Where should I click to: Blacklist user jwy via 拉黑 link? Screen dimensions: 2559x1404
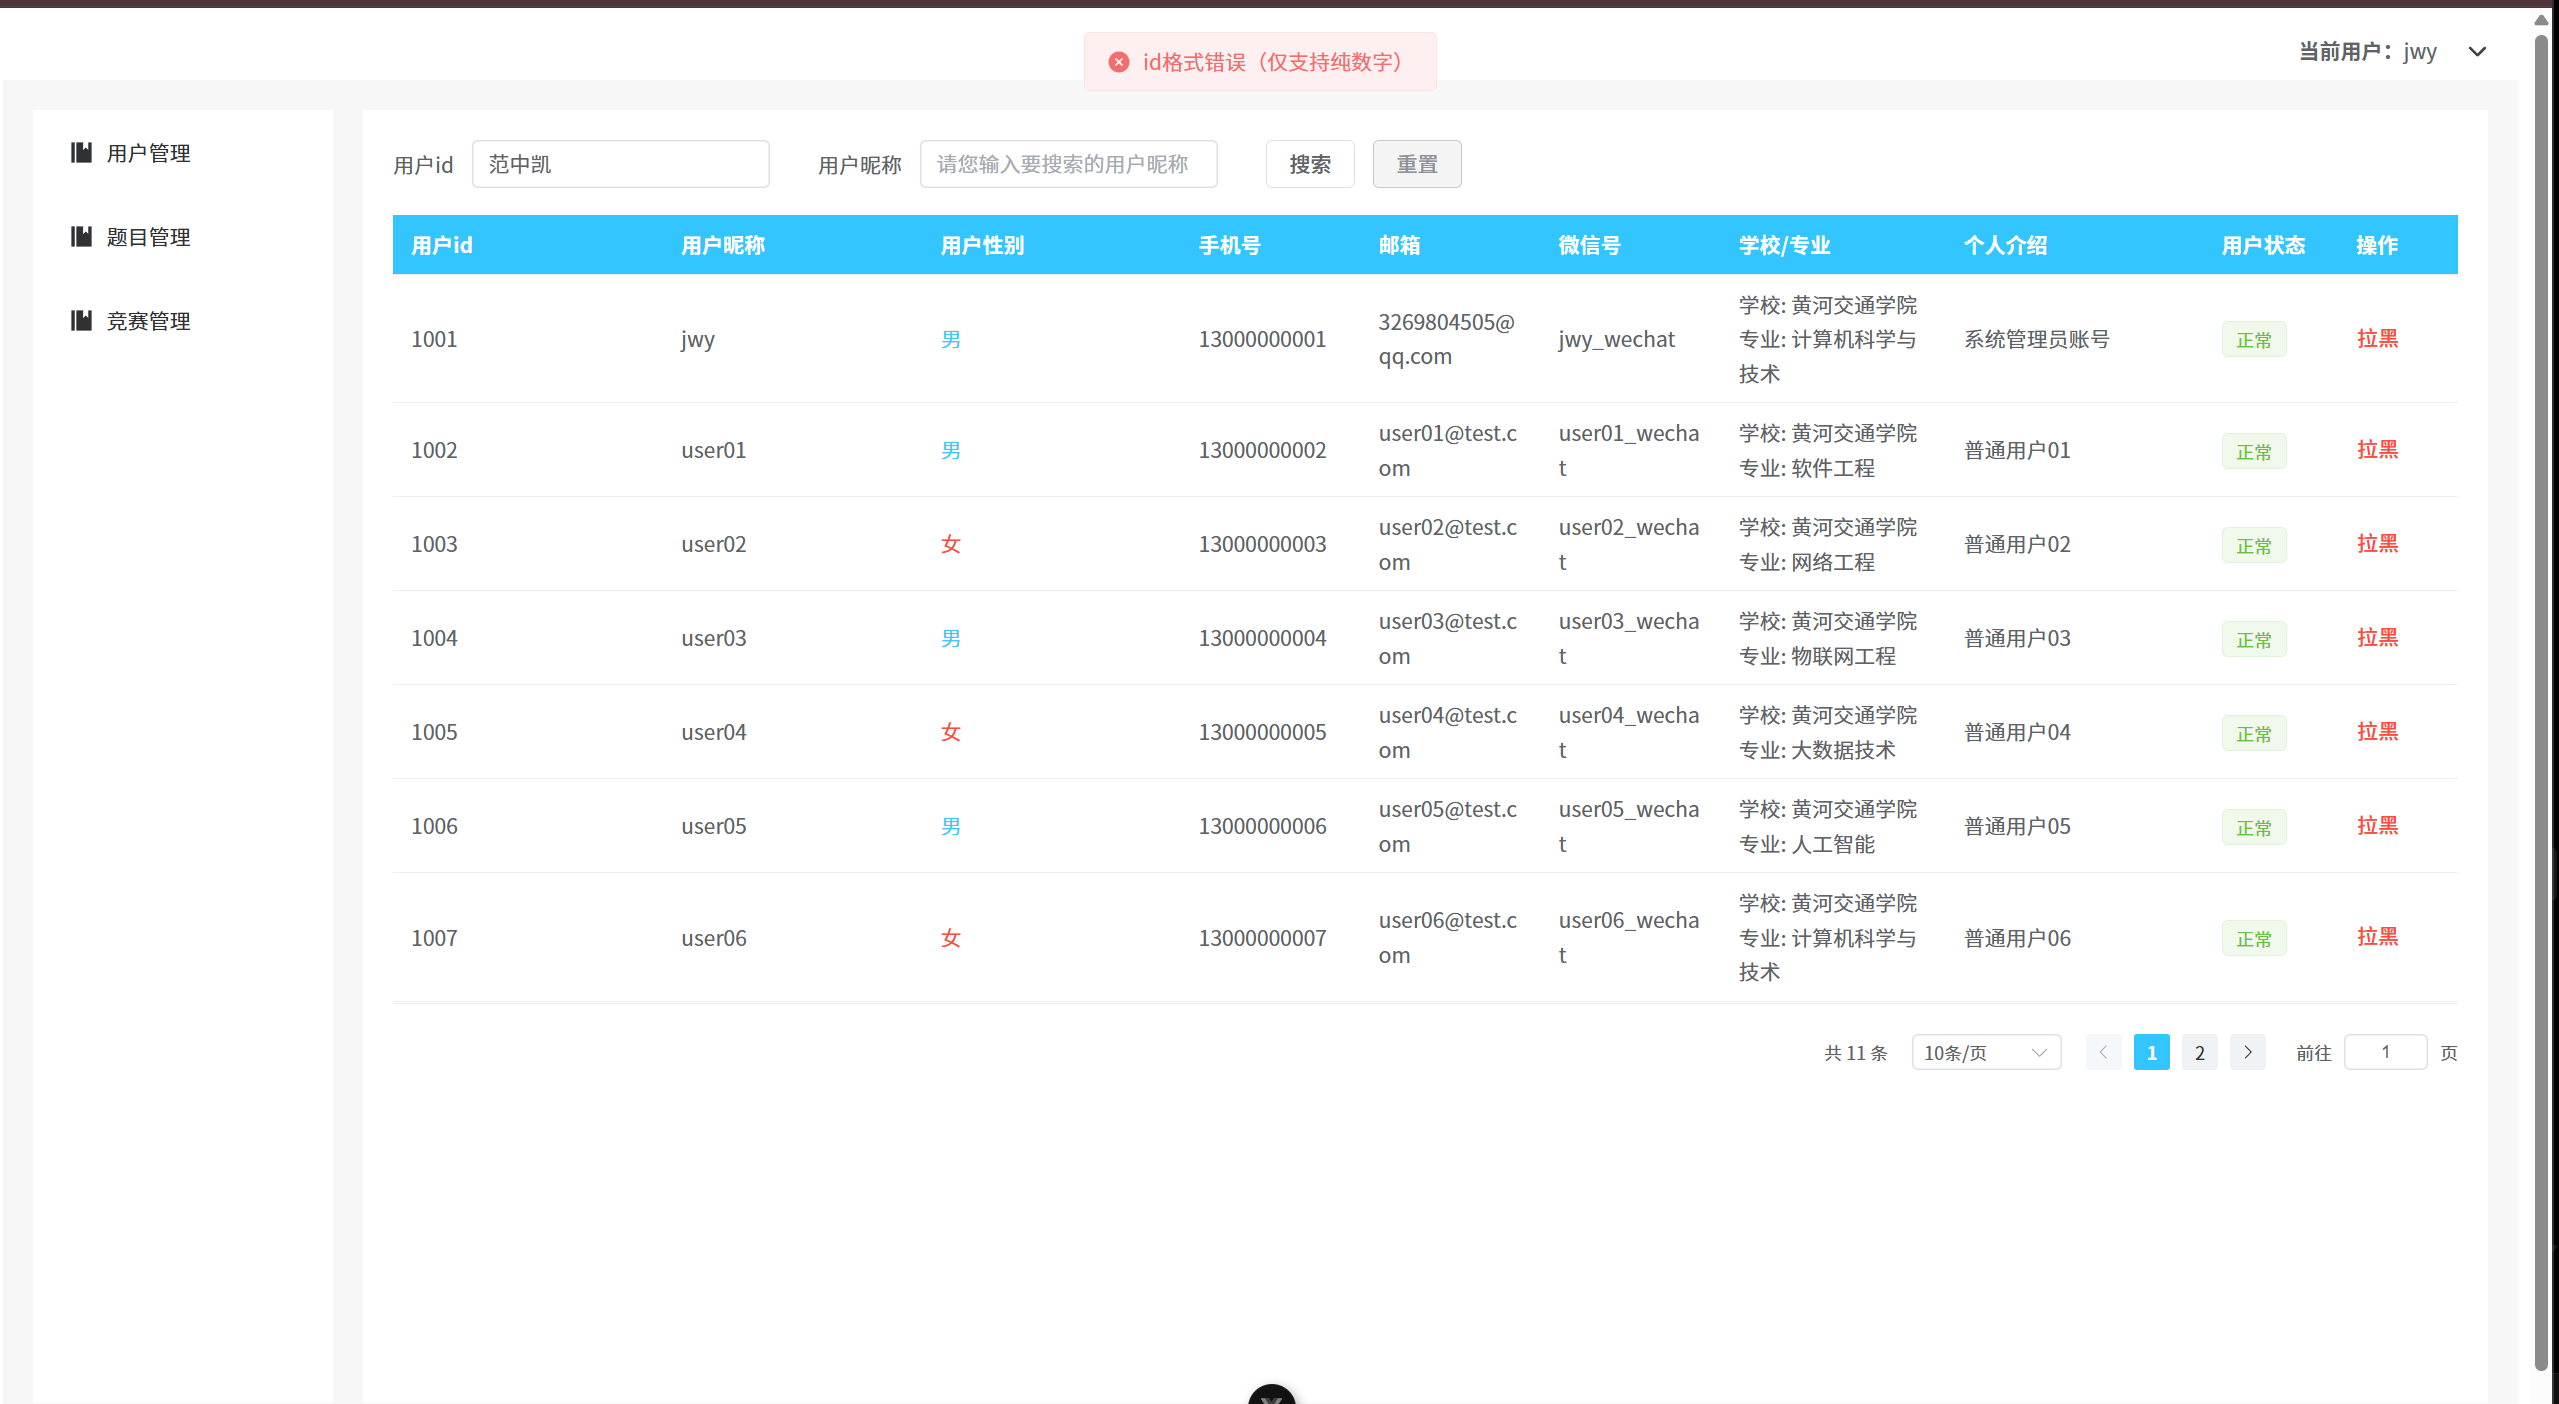click(x=2376, y=339)
